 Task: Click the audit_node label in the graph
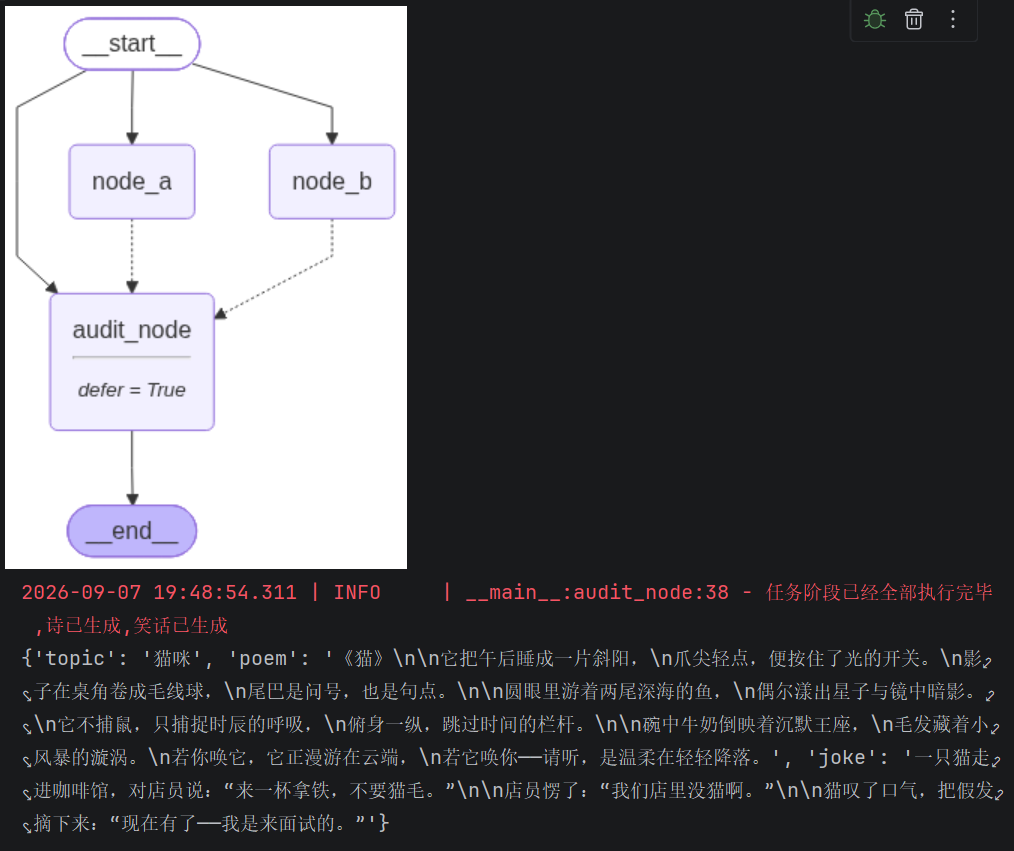[x=132, y=330]
